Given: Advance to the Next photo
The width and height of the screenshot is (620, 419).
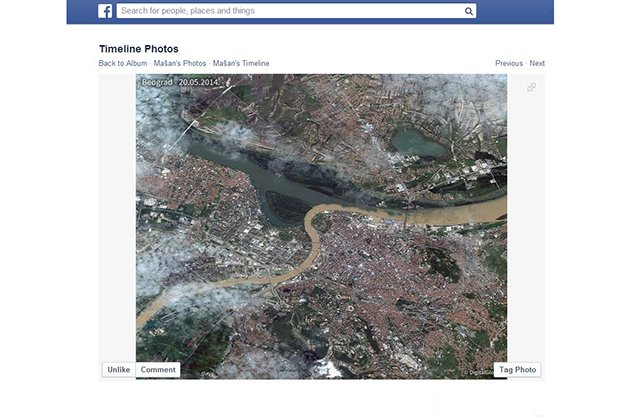Looking at the screenshot, I should [537, 63].
